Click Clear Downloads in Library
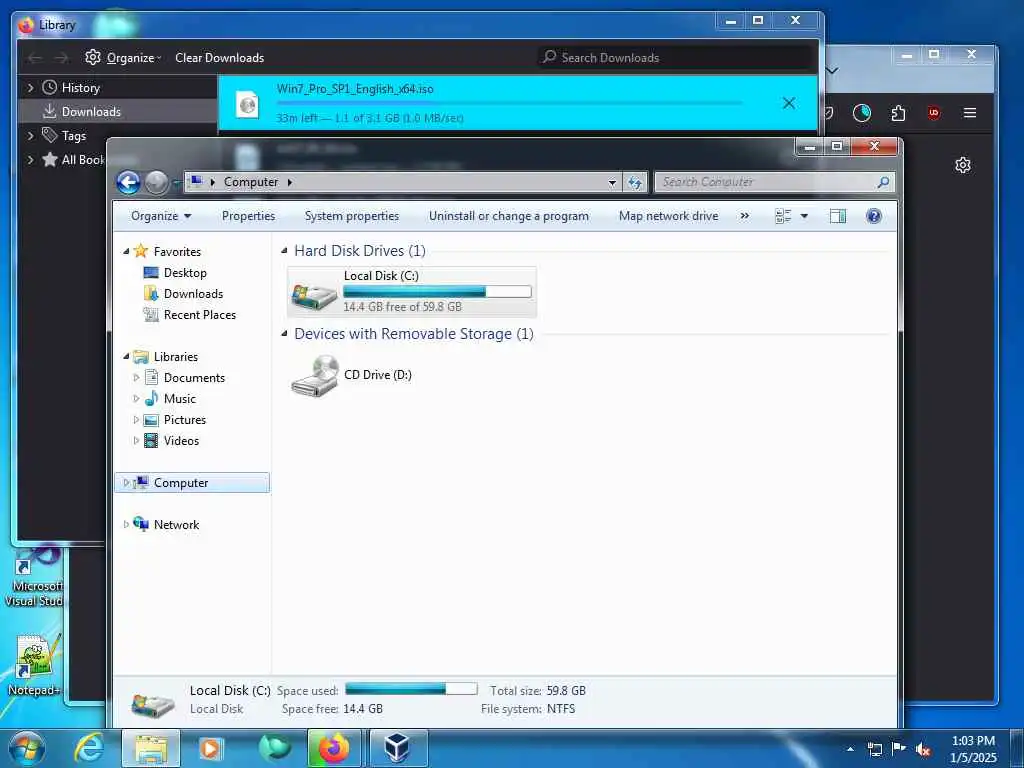The width and height of the screenshot is (1024, 768). tap(219, 58)
